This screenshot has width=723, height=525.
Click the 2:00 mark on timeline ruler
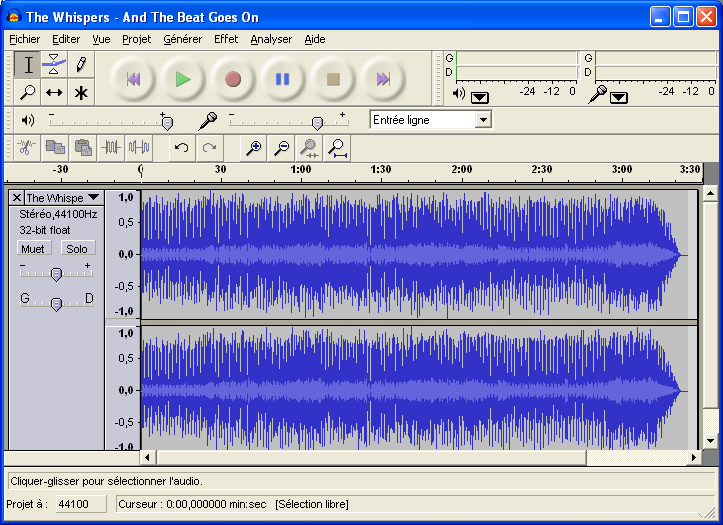tap(462, 169)
